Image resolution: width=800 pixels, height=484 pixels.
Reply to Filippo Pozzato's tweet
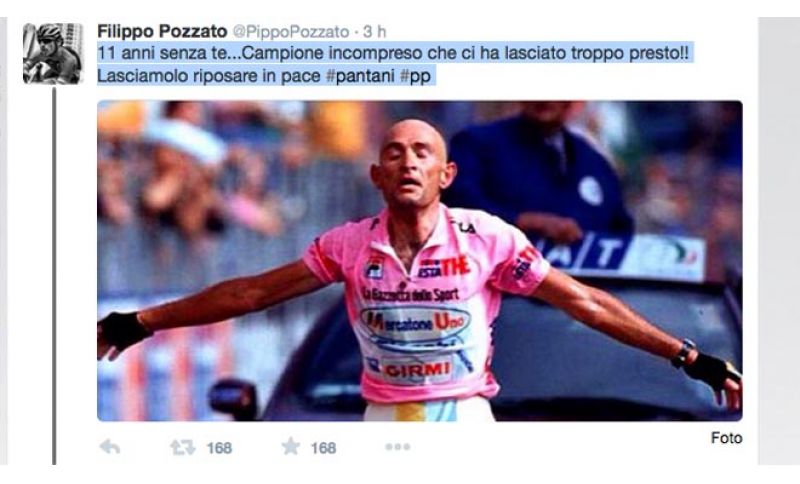pos(110,447)
